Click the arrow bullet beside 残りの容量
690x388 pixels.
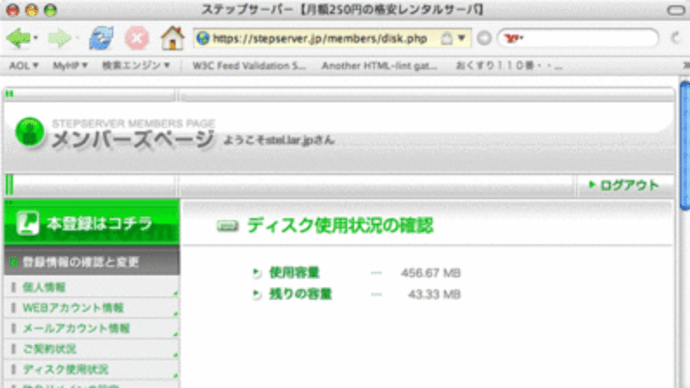[x=256, y=294]
